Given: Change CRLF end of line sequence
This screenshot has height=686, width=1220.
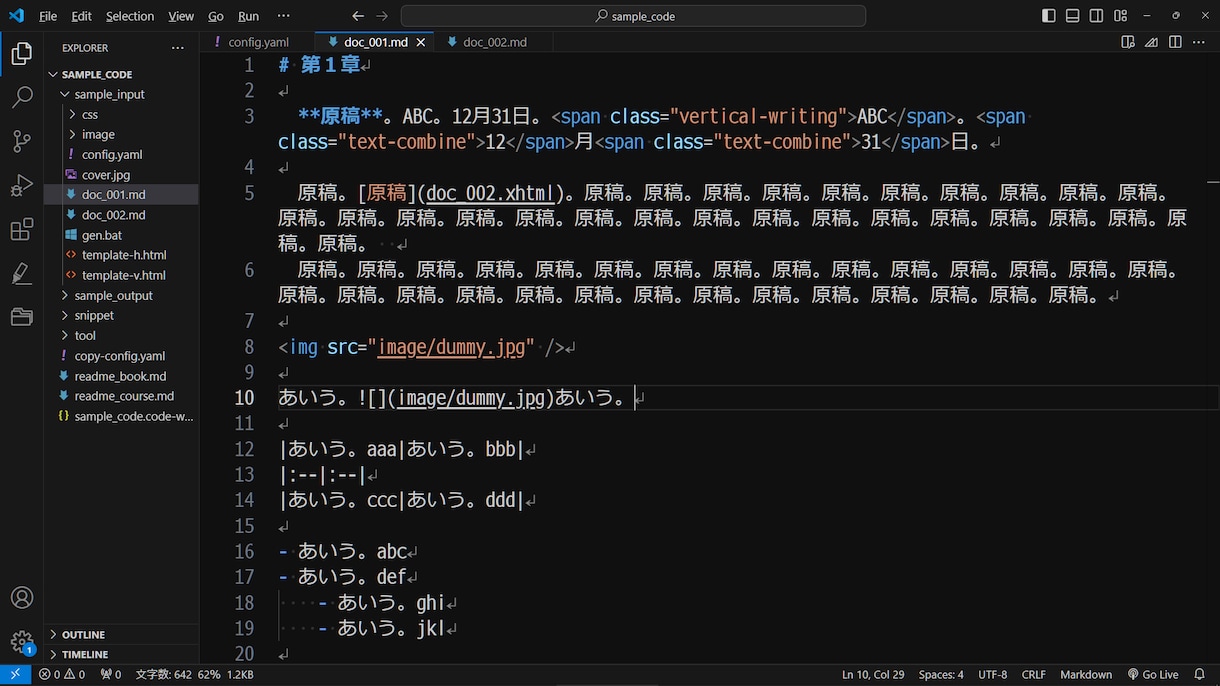Looking at the screenshot, I should click(x=1034, y=675).
